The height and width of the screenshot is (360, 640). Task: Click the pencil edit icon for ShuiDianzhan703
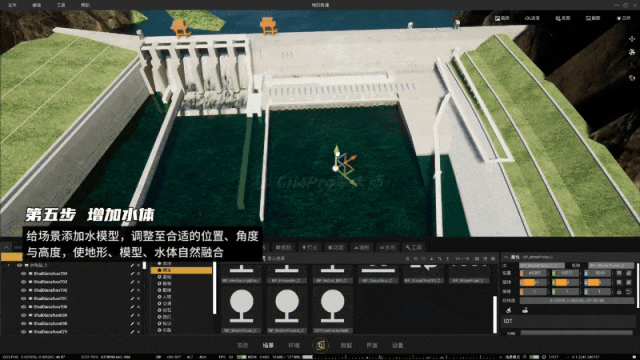pos(132,282)
